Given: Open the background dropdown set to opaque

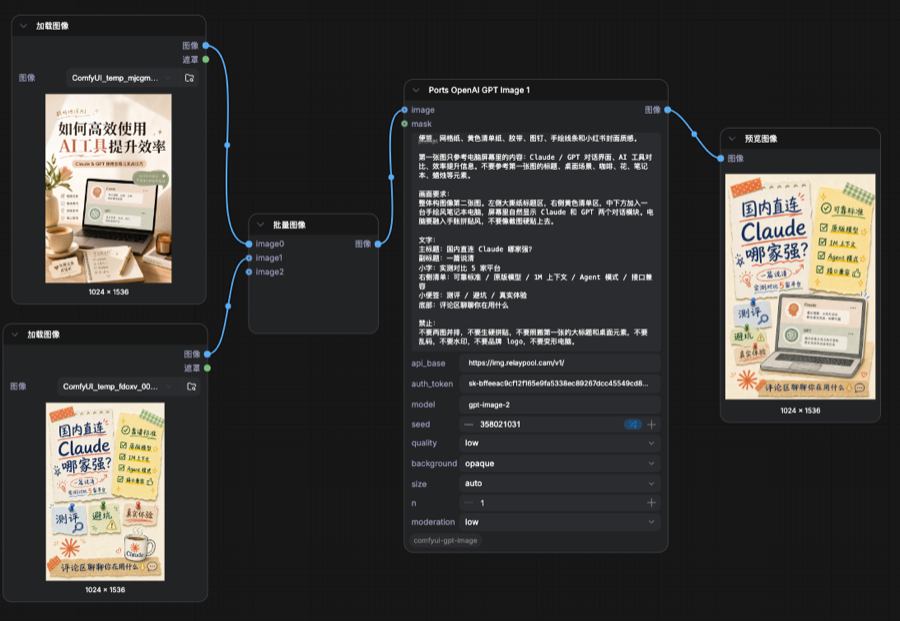Looking at the screenshot, I should pyautogui.click(x=560, y=463).
